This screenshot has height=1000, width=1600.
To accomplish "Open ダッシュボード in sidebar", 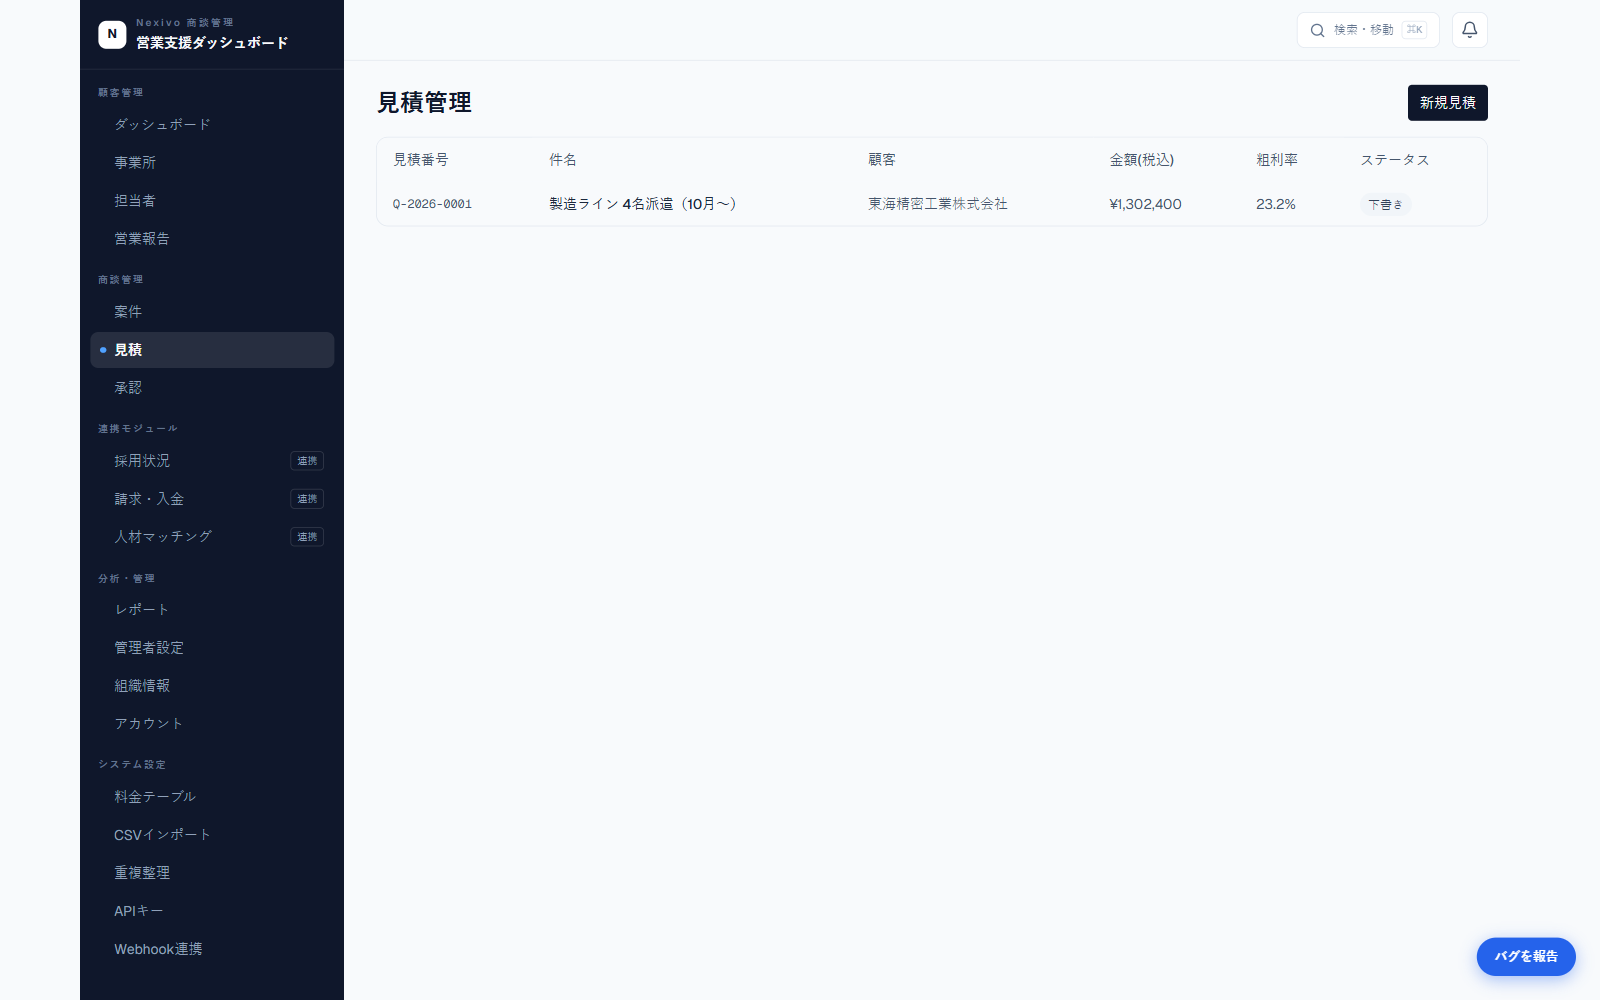I will [x=212, y=125].
